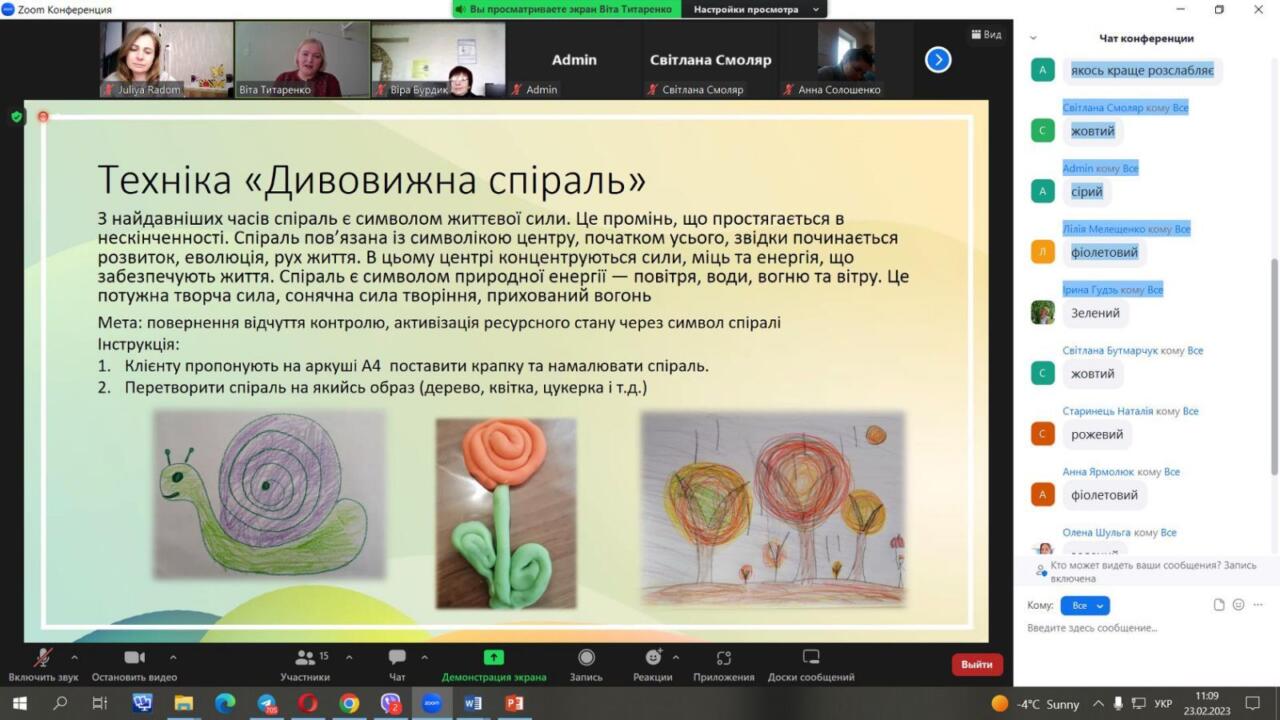Open Task View in taskbar

tap(99, 703)
